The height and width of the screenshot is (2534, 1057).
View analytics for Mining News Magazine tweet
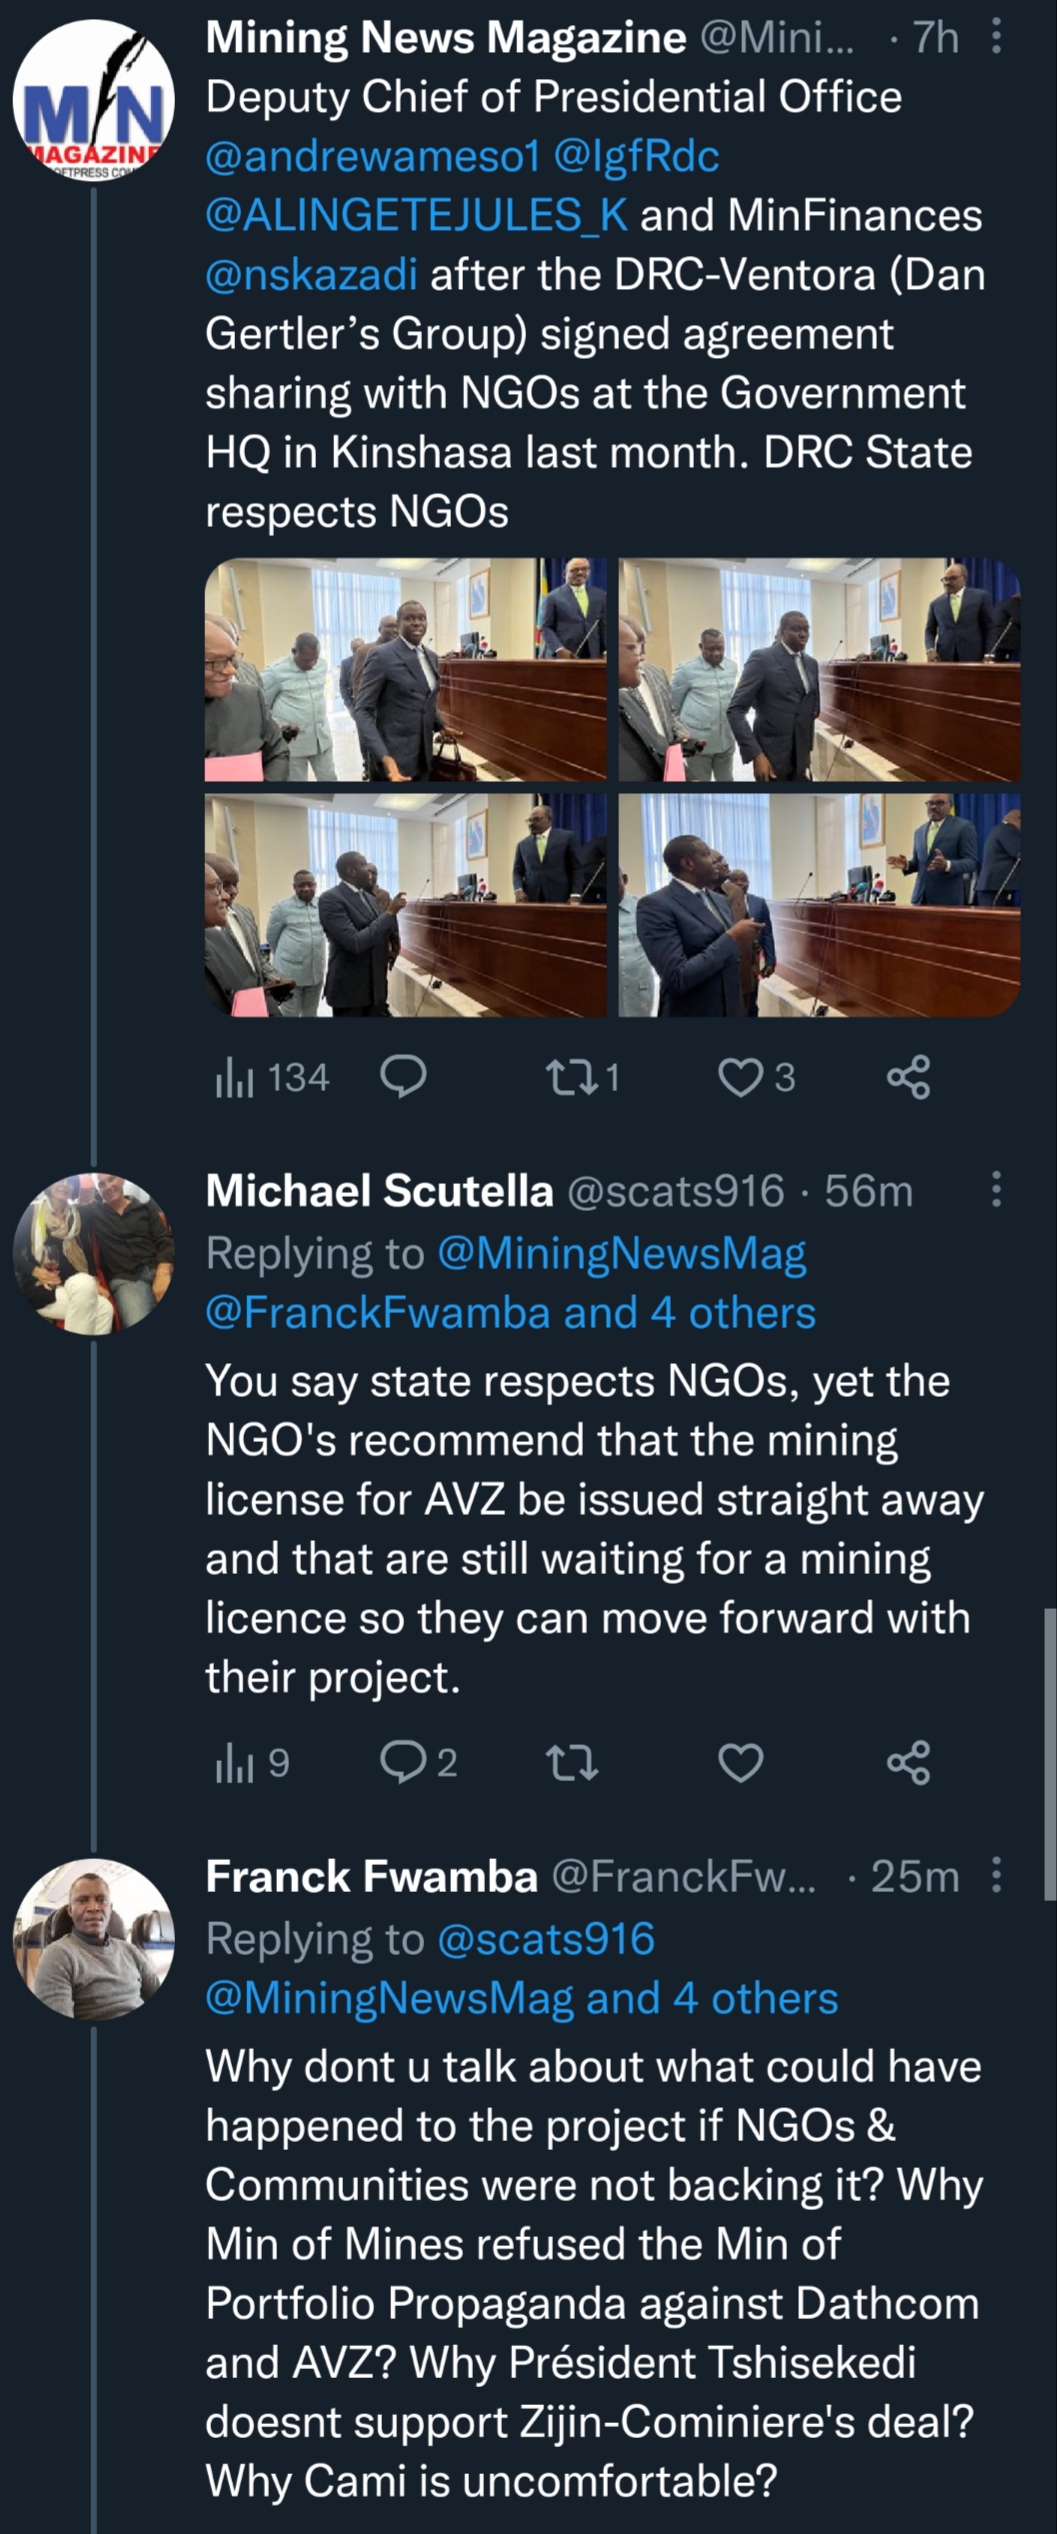point(236,1077)
